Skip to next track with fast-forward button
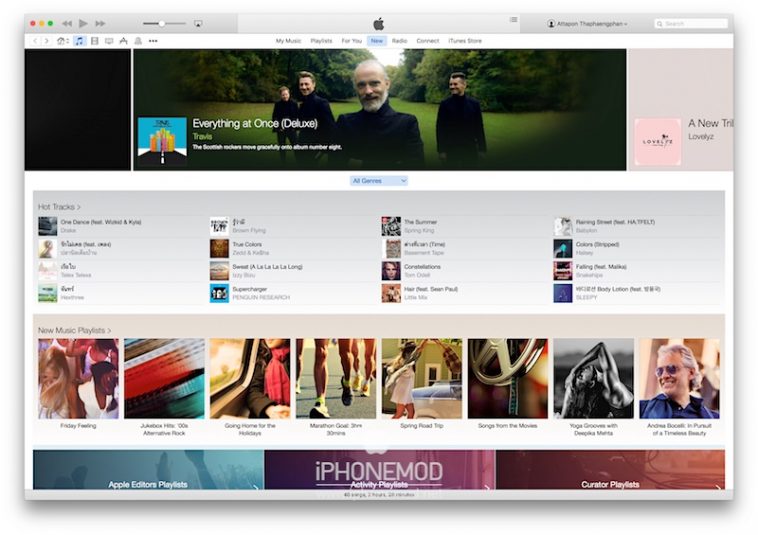 coord(100,23)
